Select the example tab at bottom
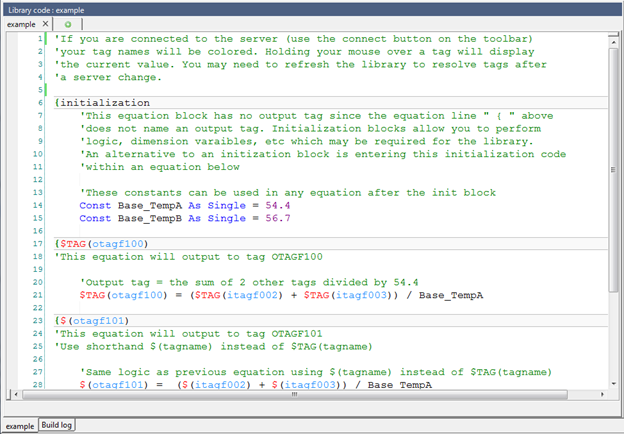This screenshot has width=624, height=434. point(20,426)
